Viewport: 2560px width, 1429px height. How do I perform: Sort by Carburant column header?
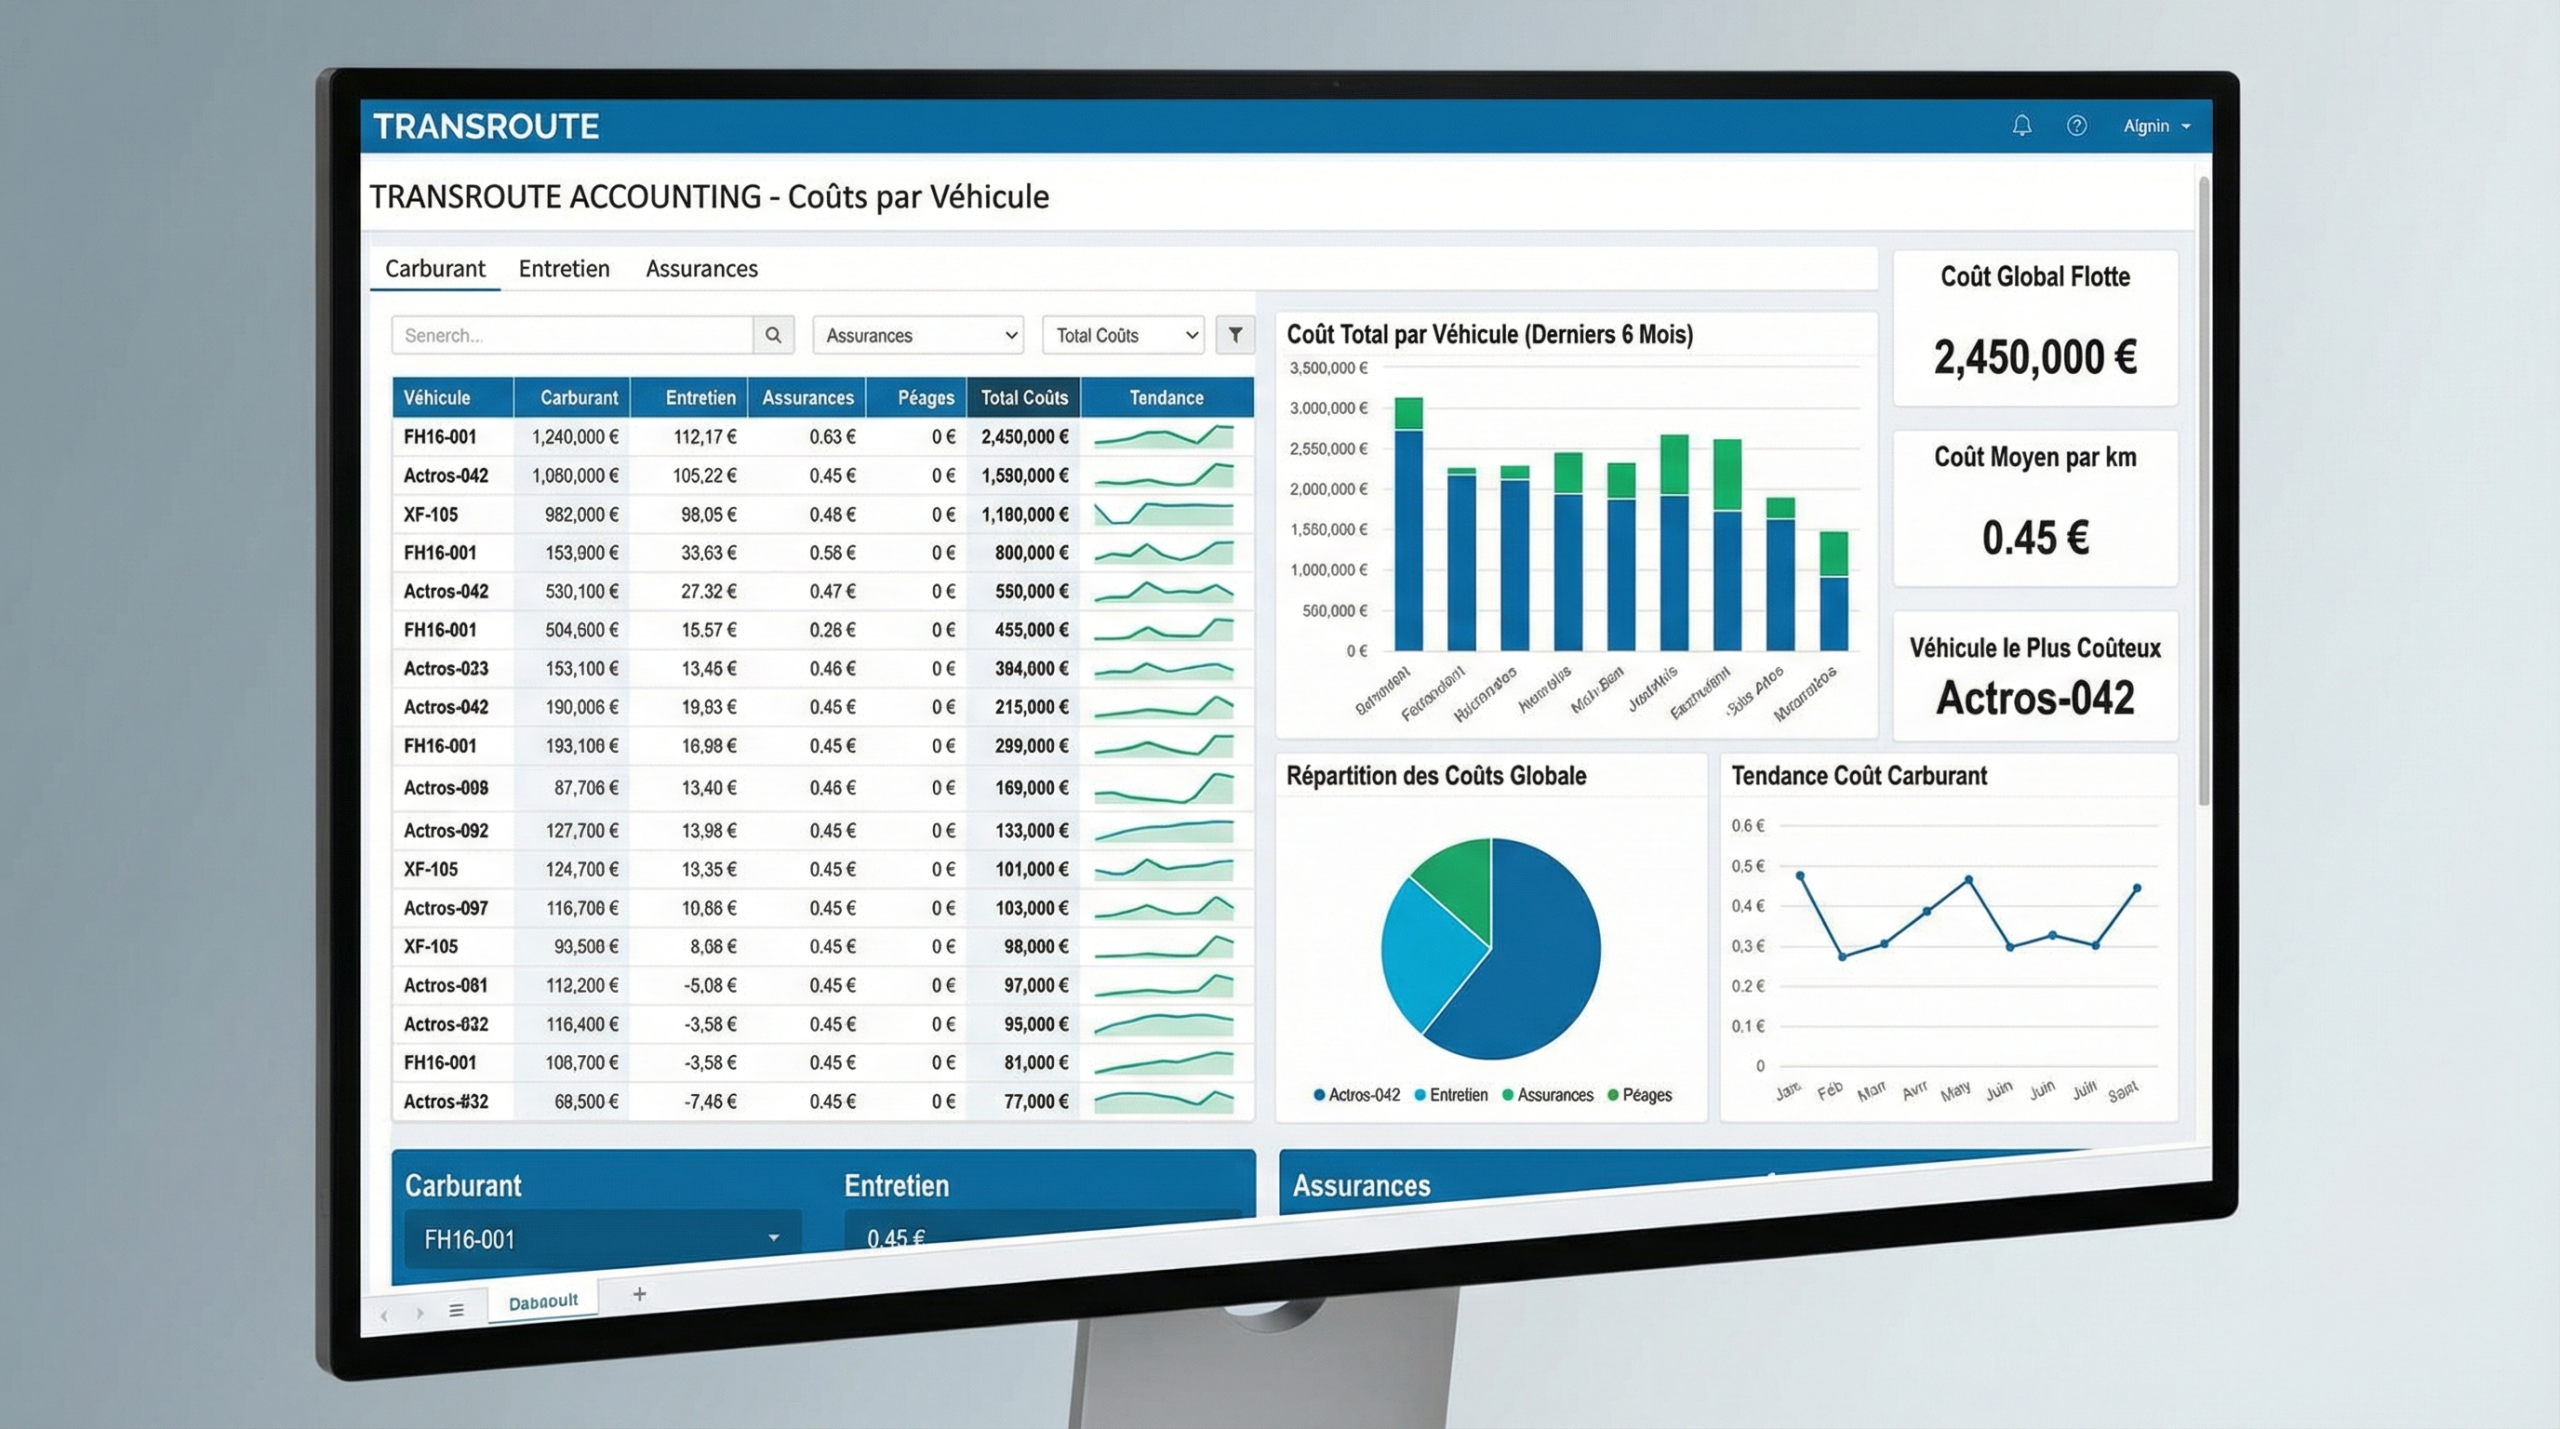(x=578, y=397)
